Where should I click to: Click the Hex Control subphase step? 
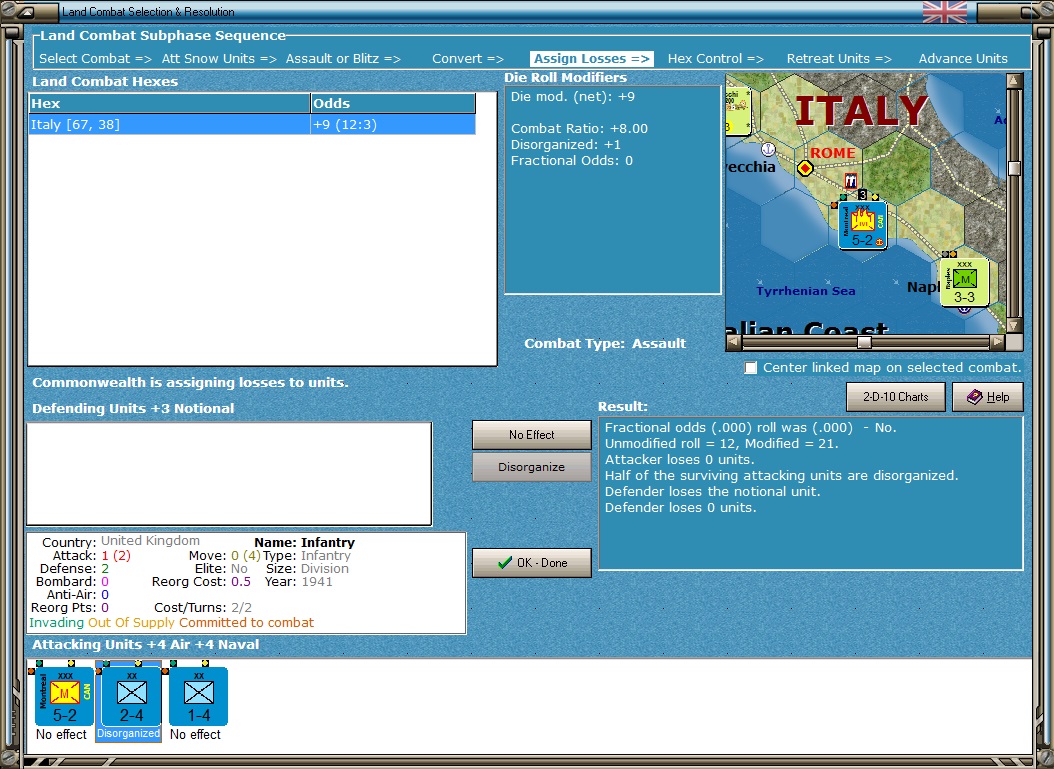click(x=715, y=58)
